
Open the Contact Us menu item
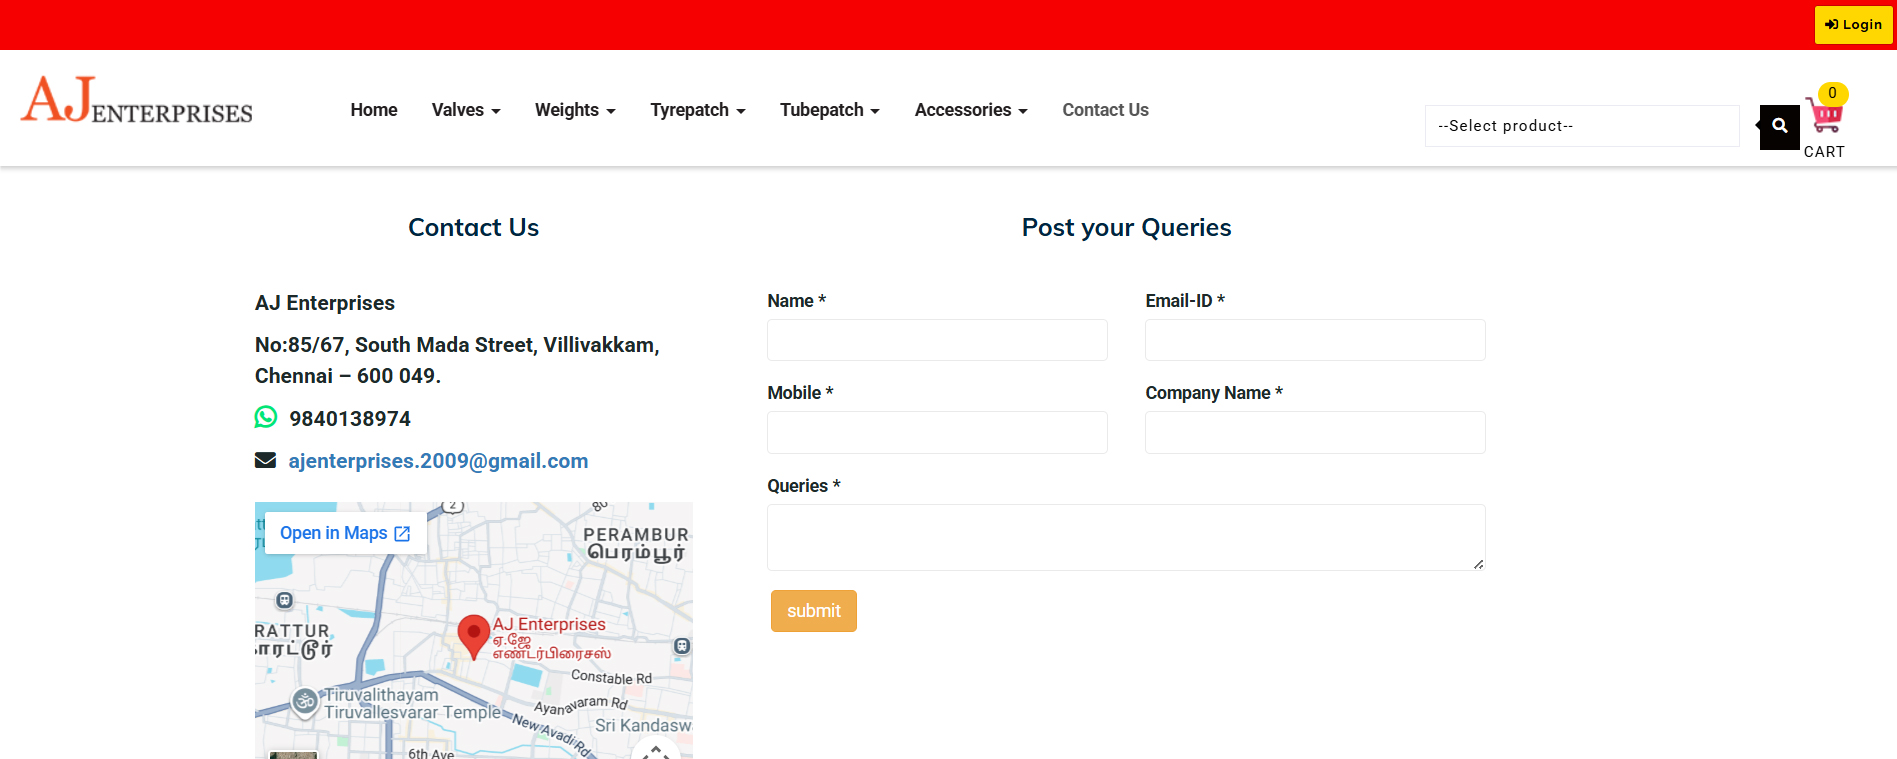tap(1105, 110)
